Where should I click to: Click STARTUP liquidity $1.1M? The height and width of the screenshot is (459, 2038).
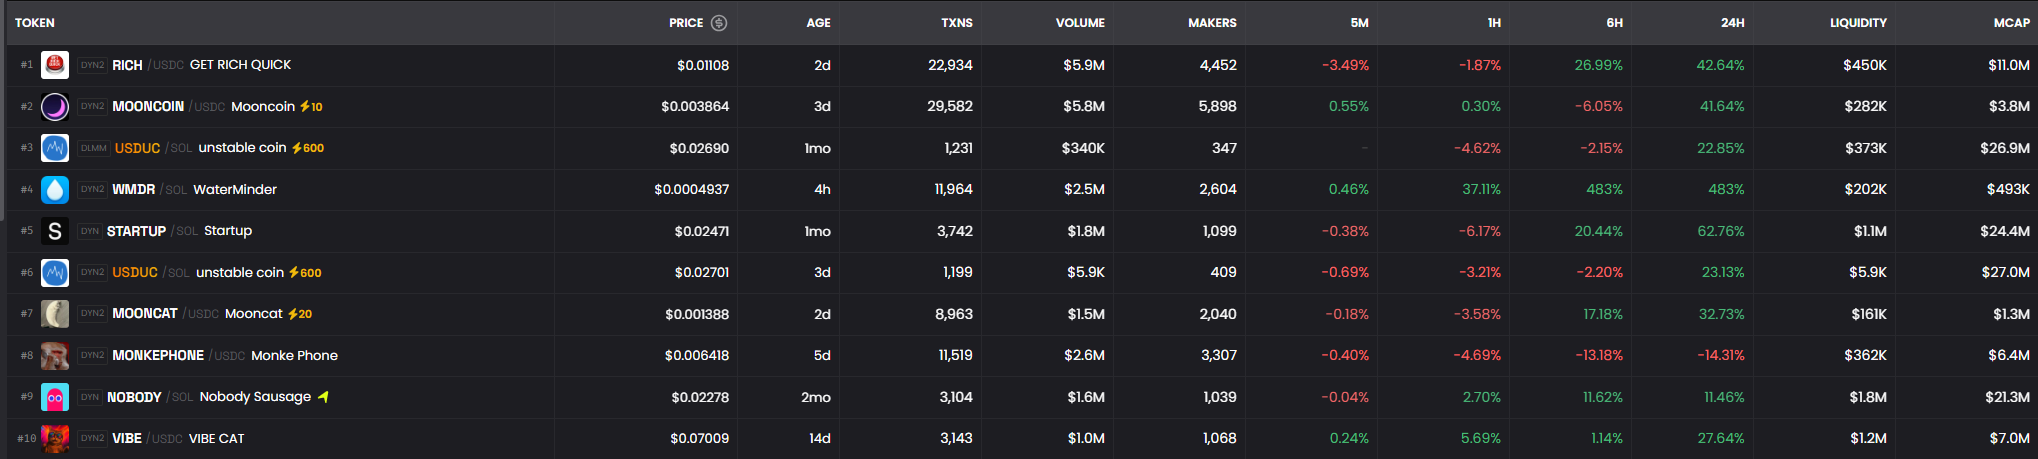click(1870, 231)
